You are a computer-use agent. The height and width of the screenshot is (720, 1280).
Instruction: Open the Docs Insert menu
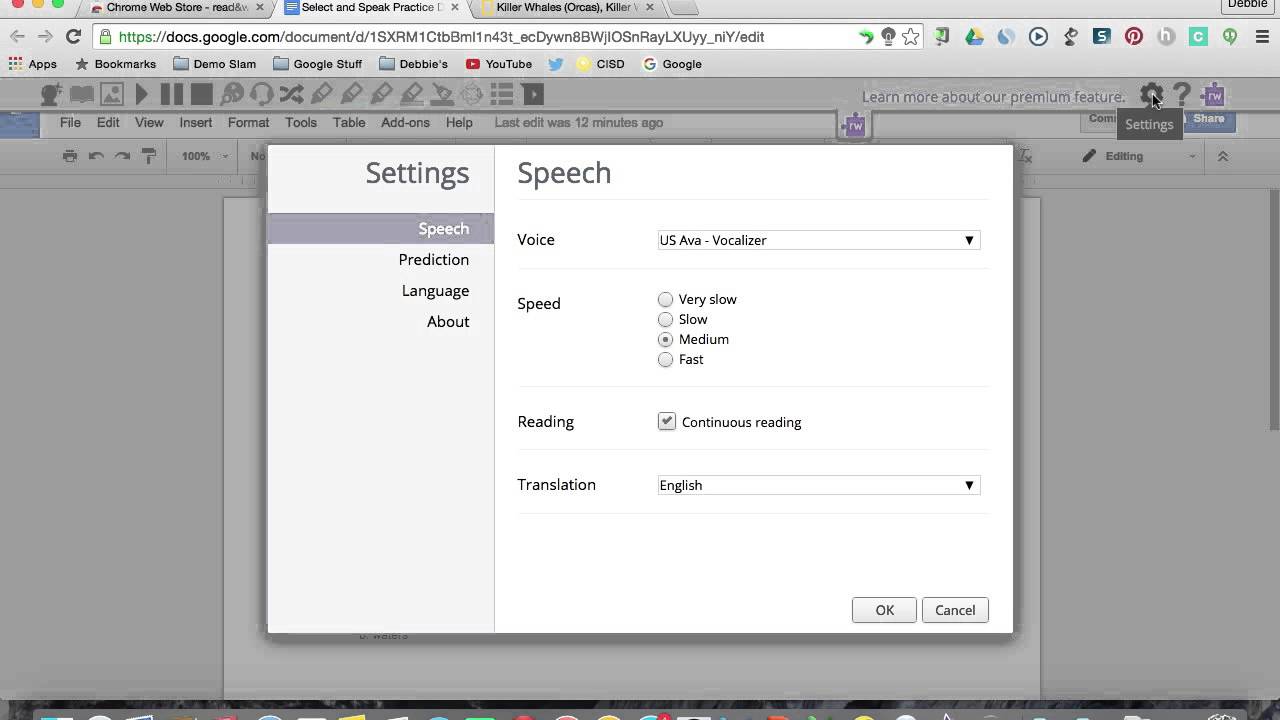coord(196,122)
